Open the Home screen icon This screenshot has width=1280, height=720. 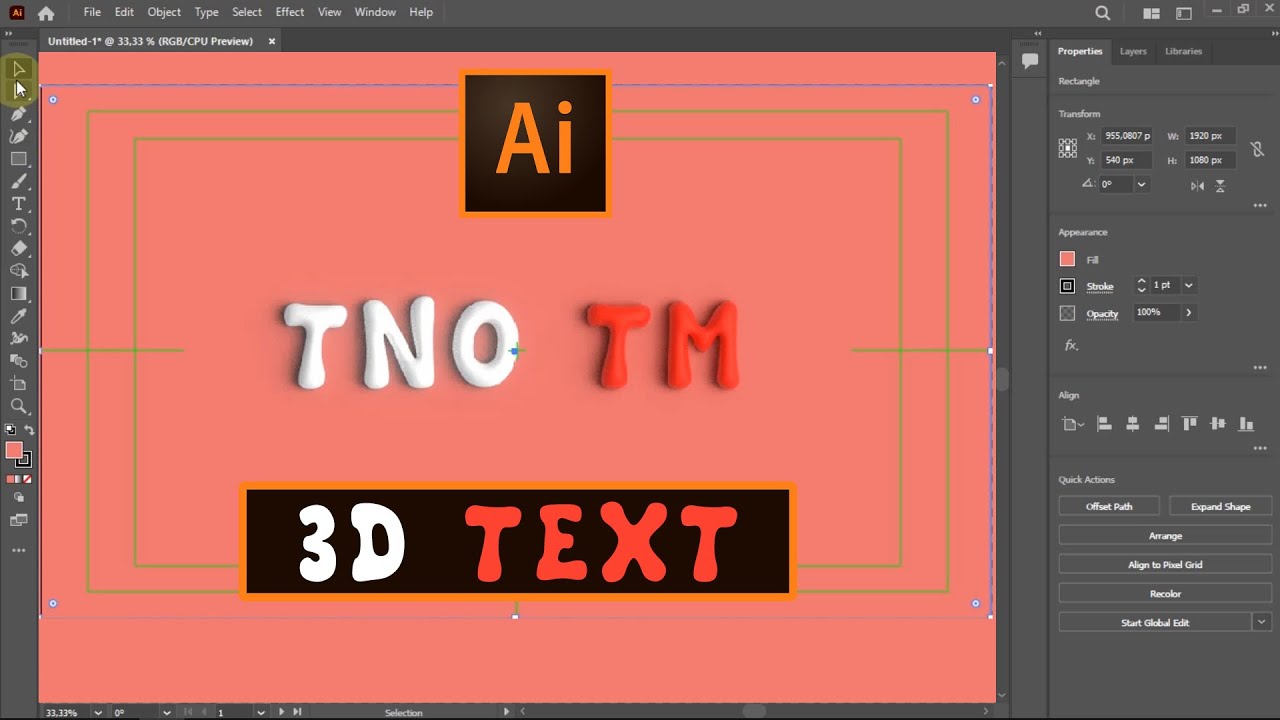click(46, 13)
